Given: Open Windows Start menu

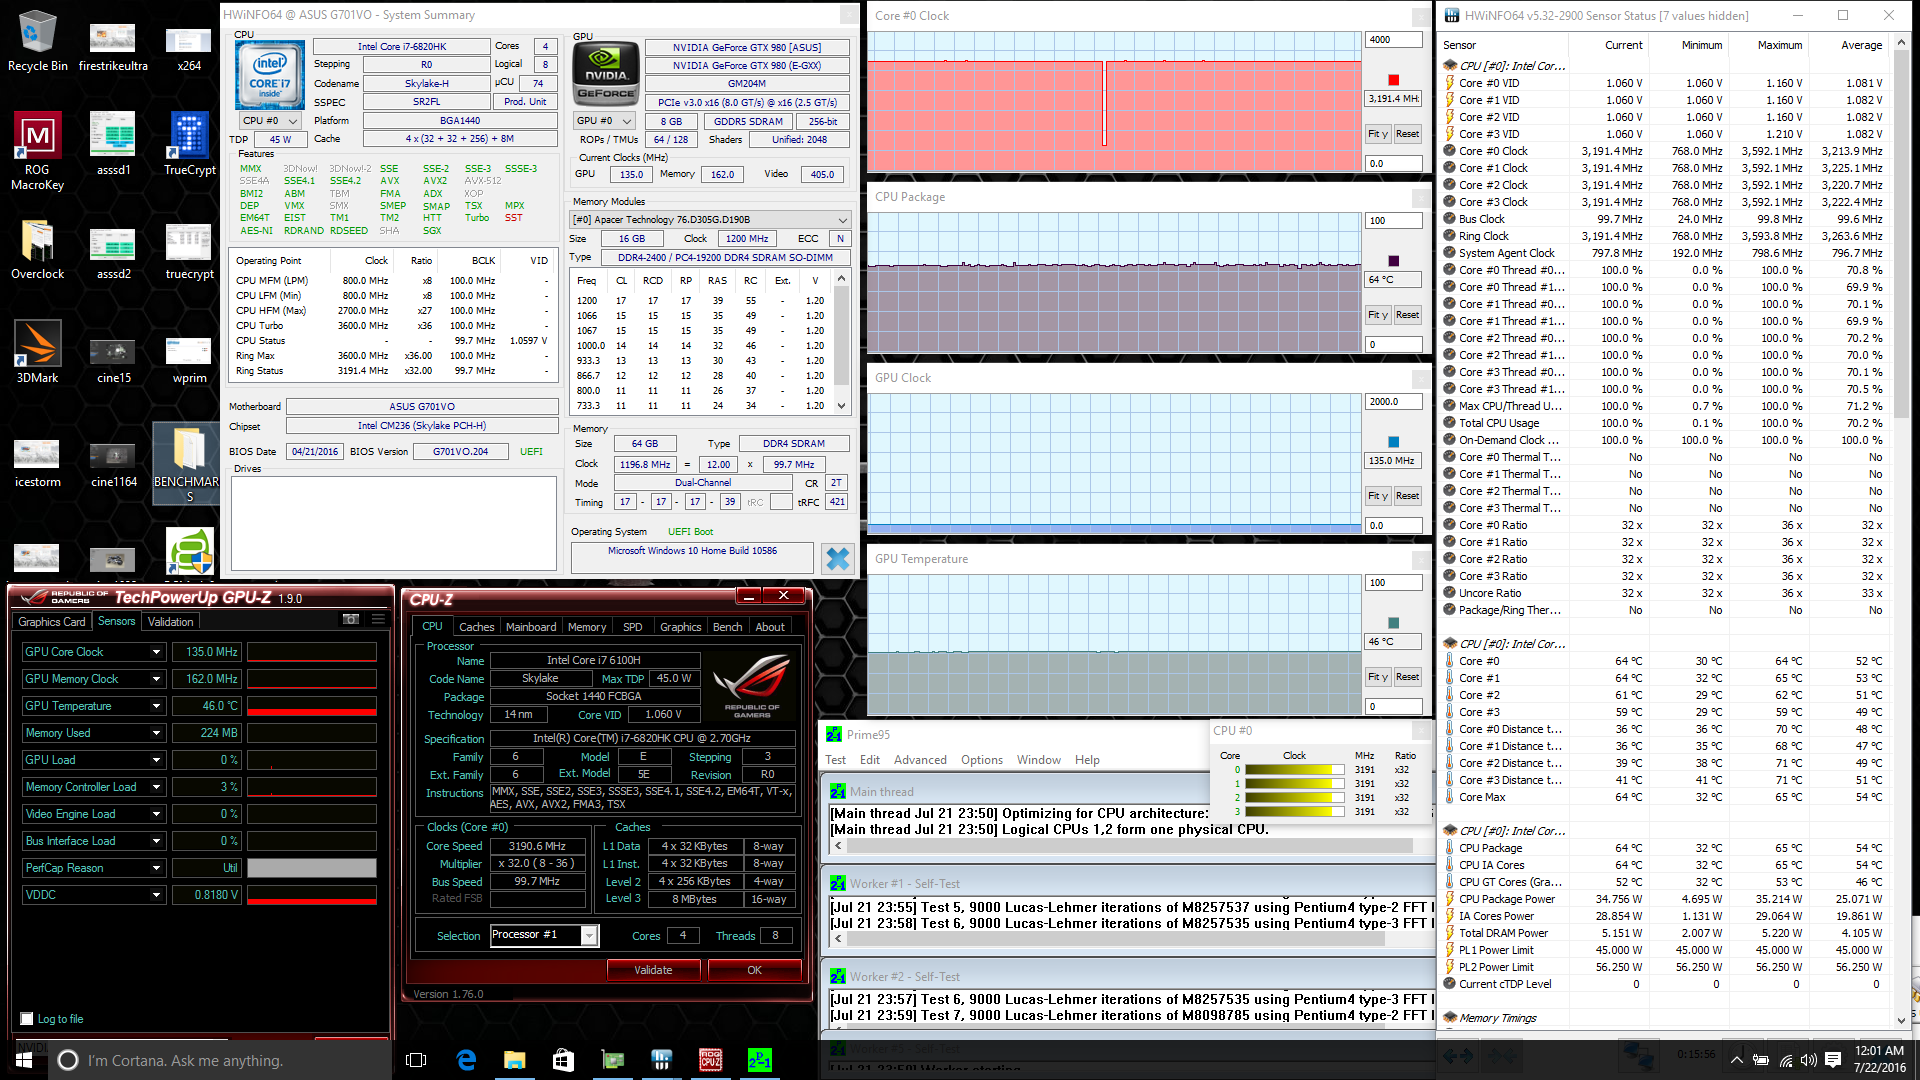Looking at the screenshot, I should (x=24, y=1060).
